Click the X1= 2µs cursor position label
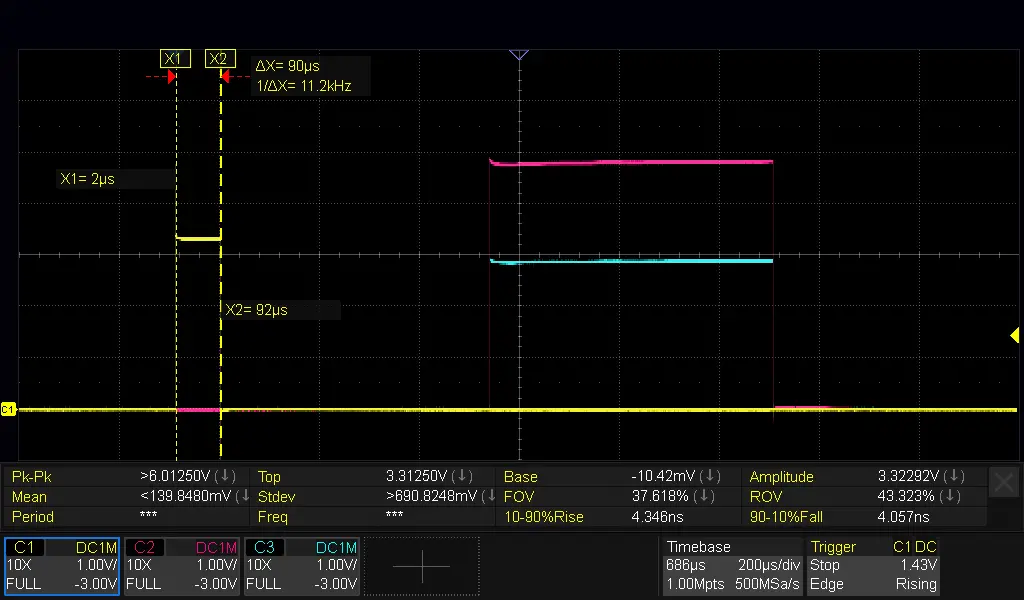Viewport: 1024px width, 600px height. [x=88, y=179]
